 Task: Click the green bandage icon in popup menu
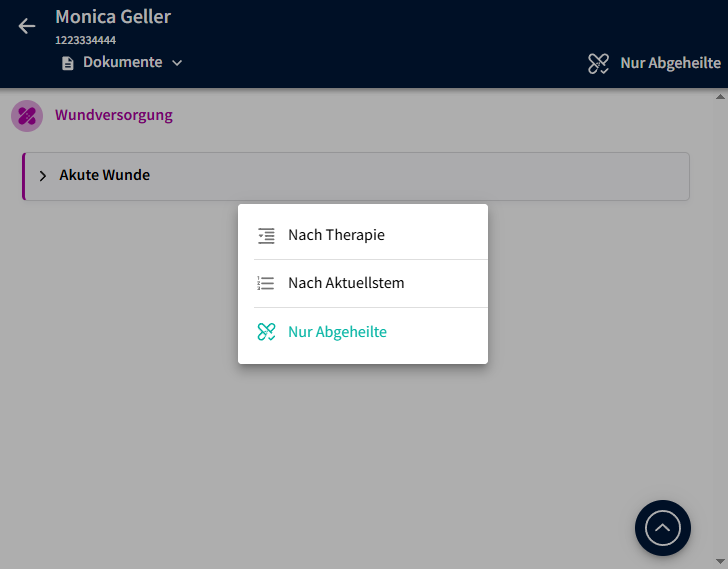265,332
